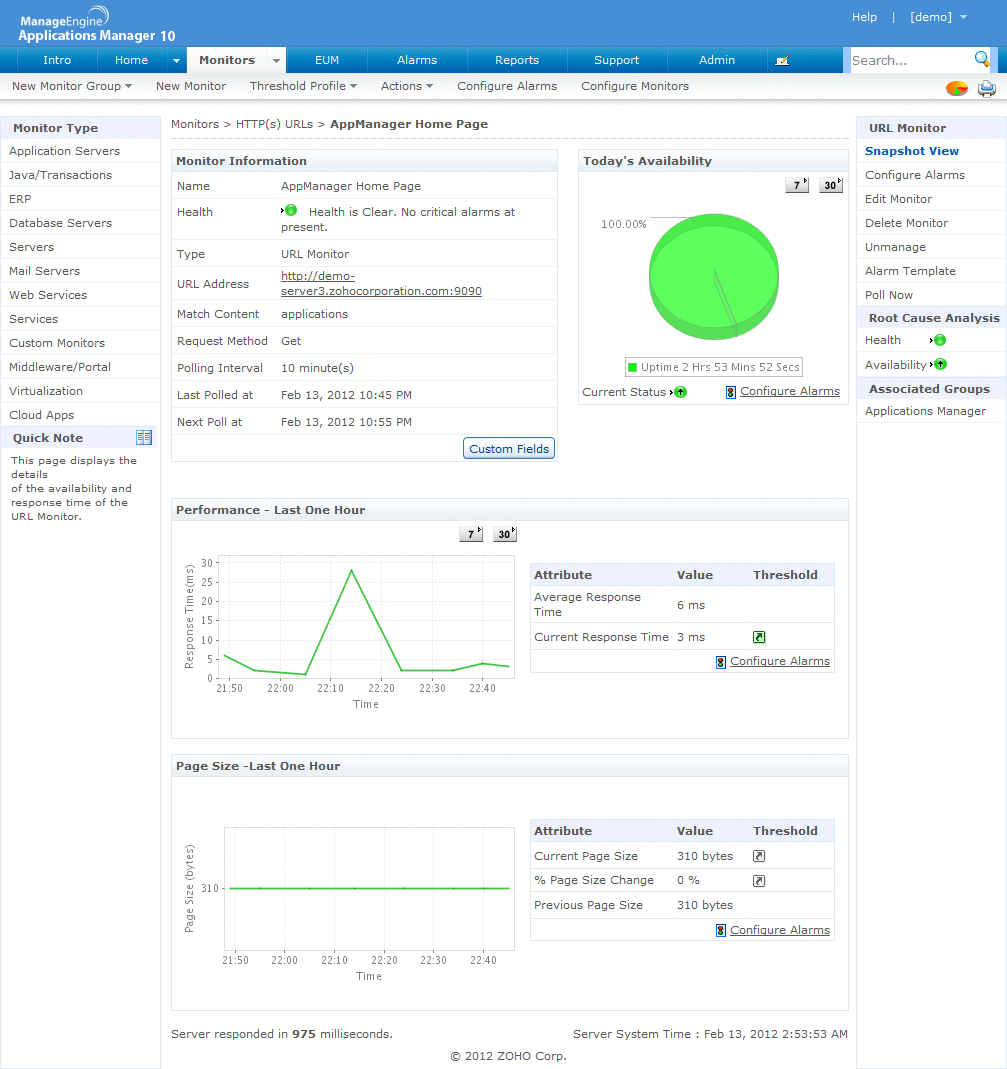Click the Current Page Size threshold icon
Screen dimensions: 1007x1069
click(x=759, y=856)
